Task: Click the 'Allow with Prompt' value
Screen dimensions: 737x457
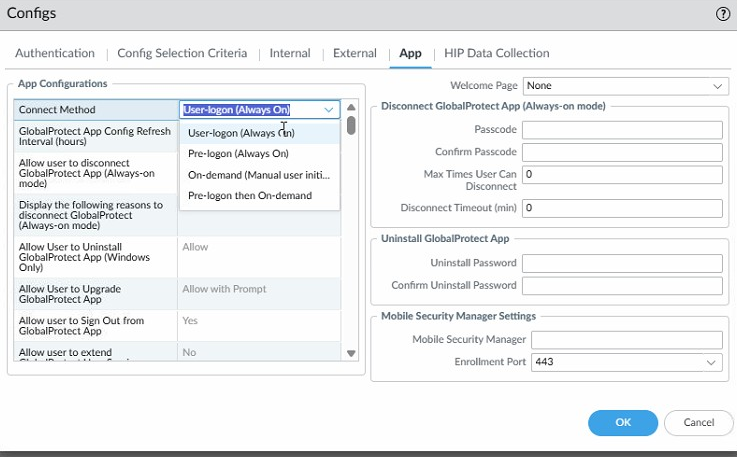Action: point(224,289)
